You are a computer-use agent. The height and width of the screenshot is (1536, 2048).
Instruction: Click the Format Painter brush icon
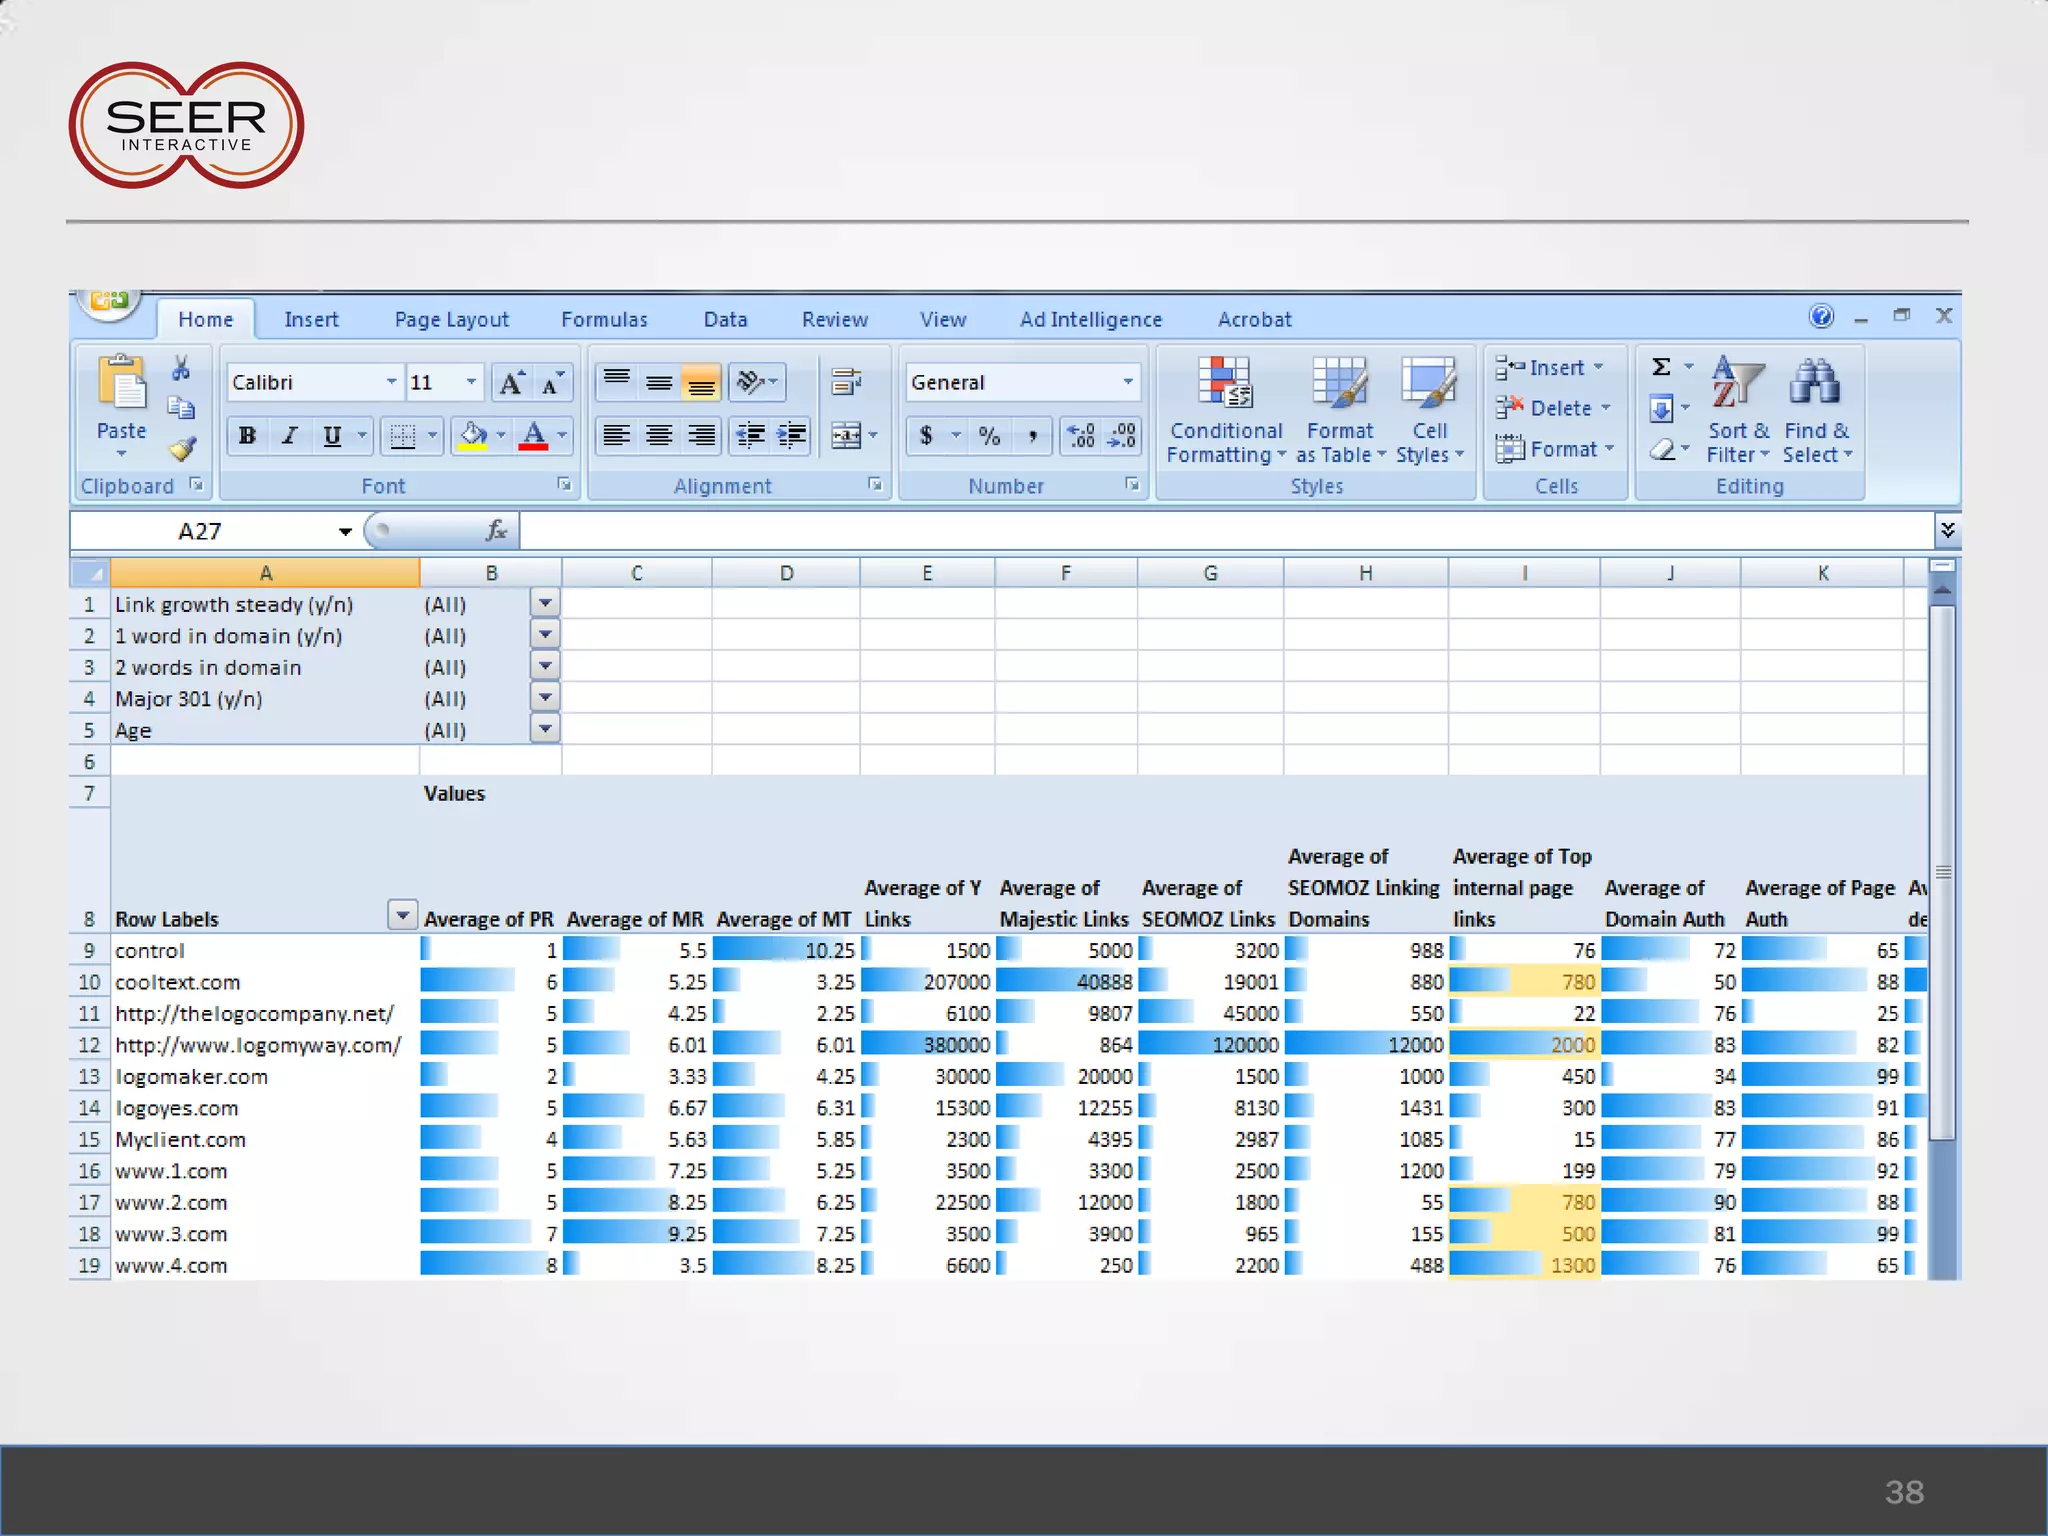pos(182,449)
